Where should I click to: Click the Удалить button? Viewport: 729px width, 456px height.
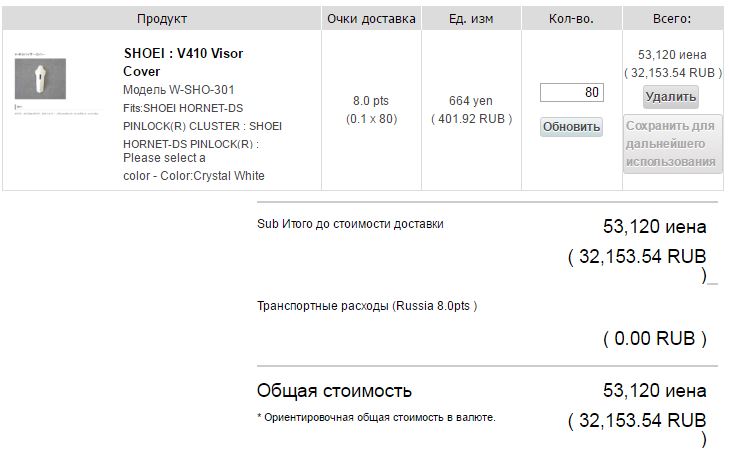(x=670, y=97)
